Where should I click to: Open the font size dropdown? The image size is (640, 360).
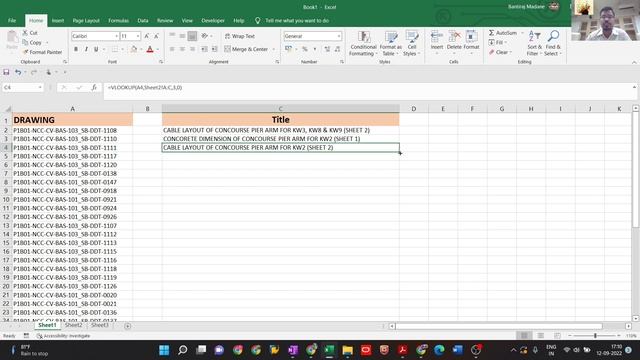138,36
